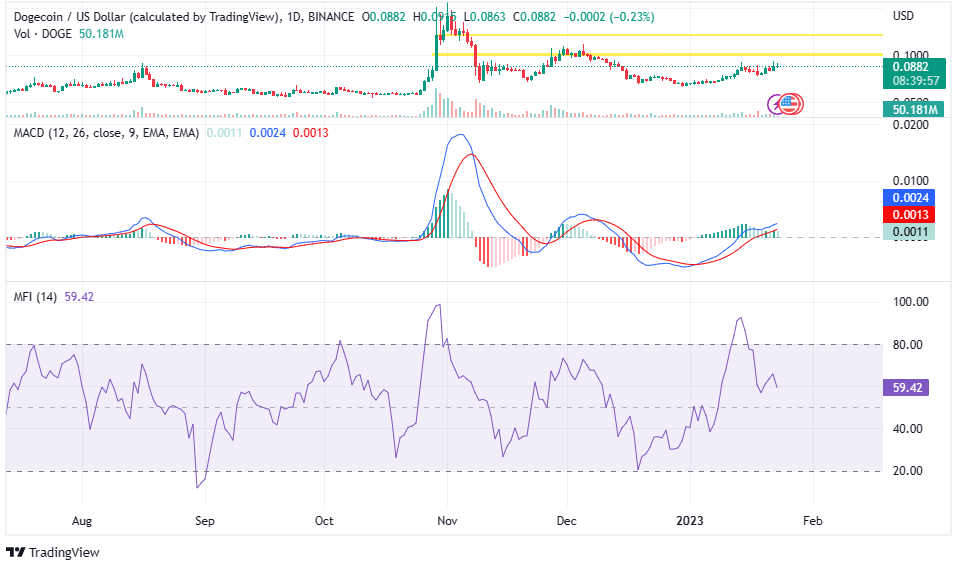Click the MACD legend blue value 0.0024
The image size is (960, 570).
pos(268,133)
